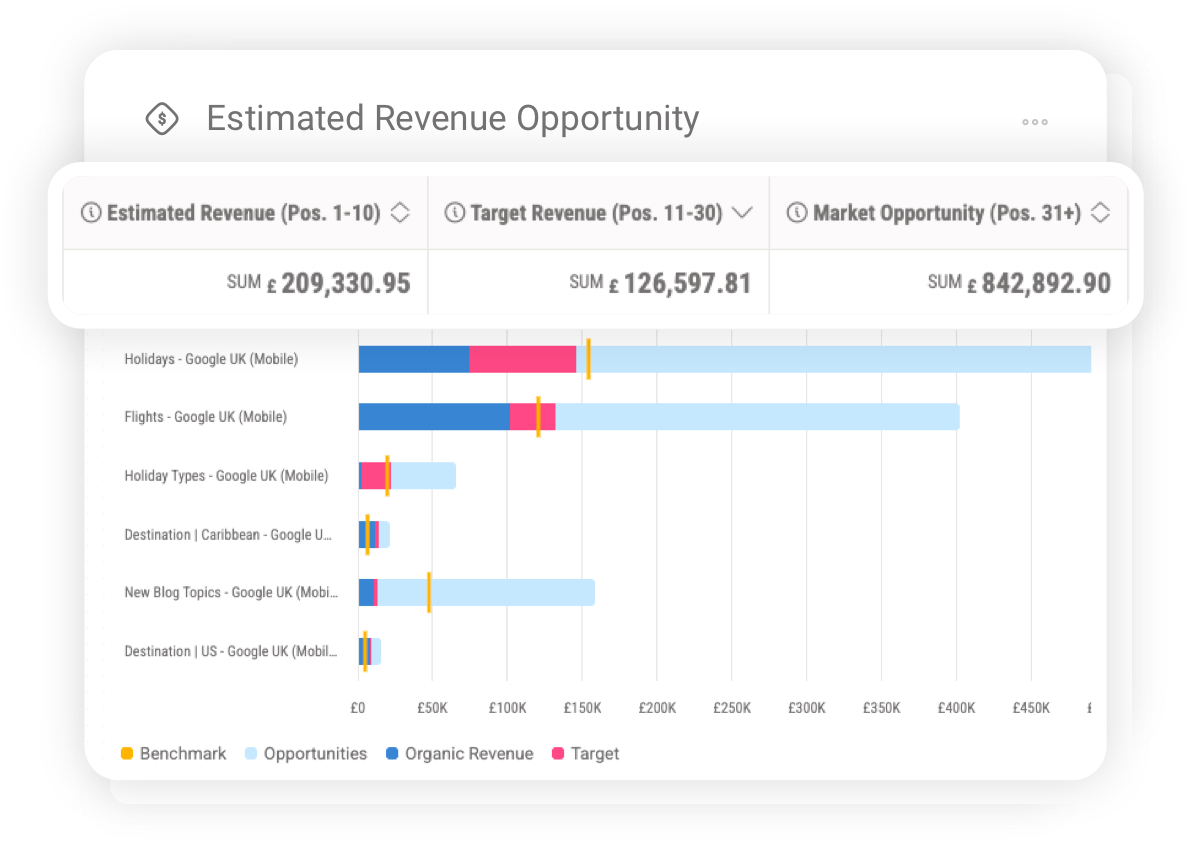Open the Target Revenue (Pos. 11-30) dropdown

coord(742,212)
